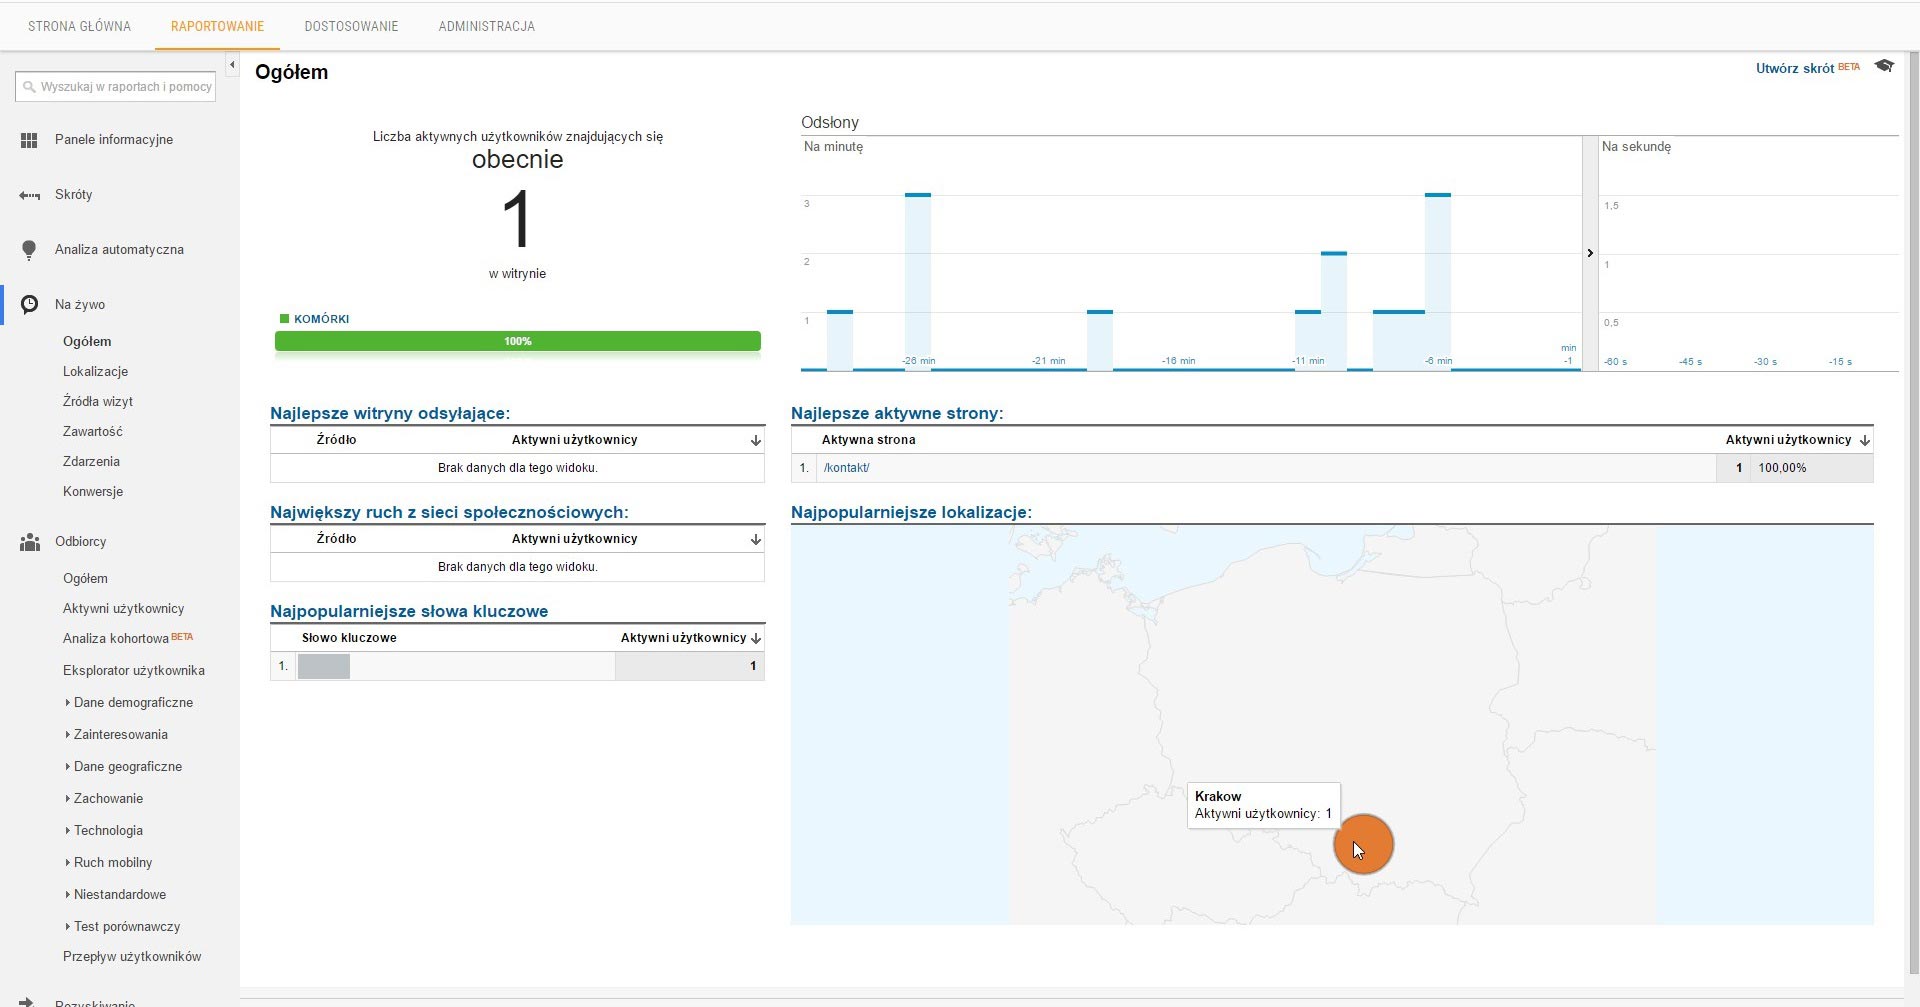Click Najlepsze witryny odsyłające heading link
The height and width of the screenshot is (1007, 1920).
390,413
